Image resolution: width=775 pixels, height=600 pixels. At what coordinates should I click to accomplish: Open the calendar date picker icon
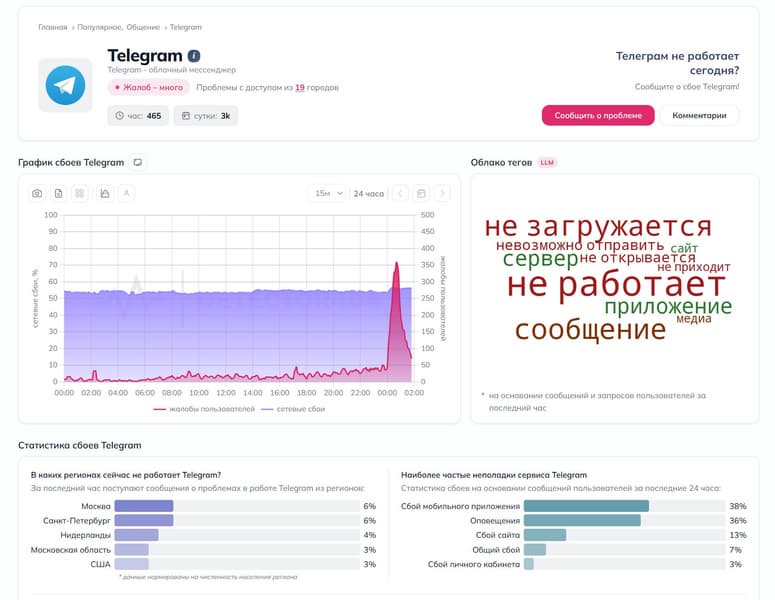(x=421, y=193)
